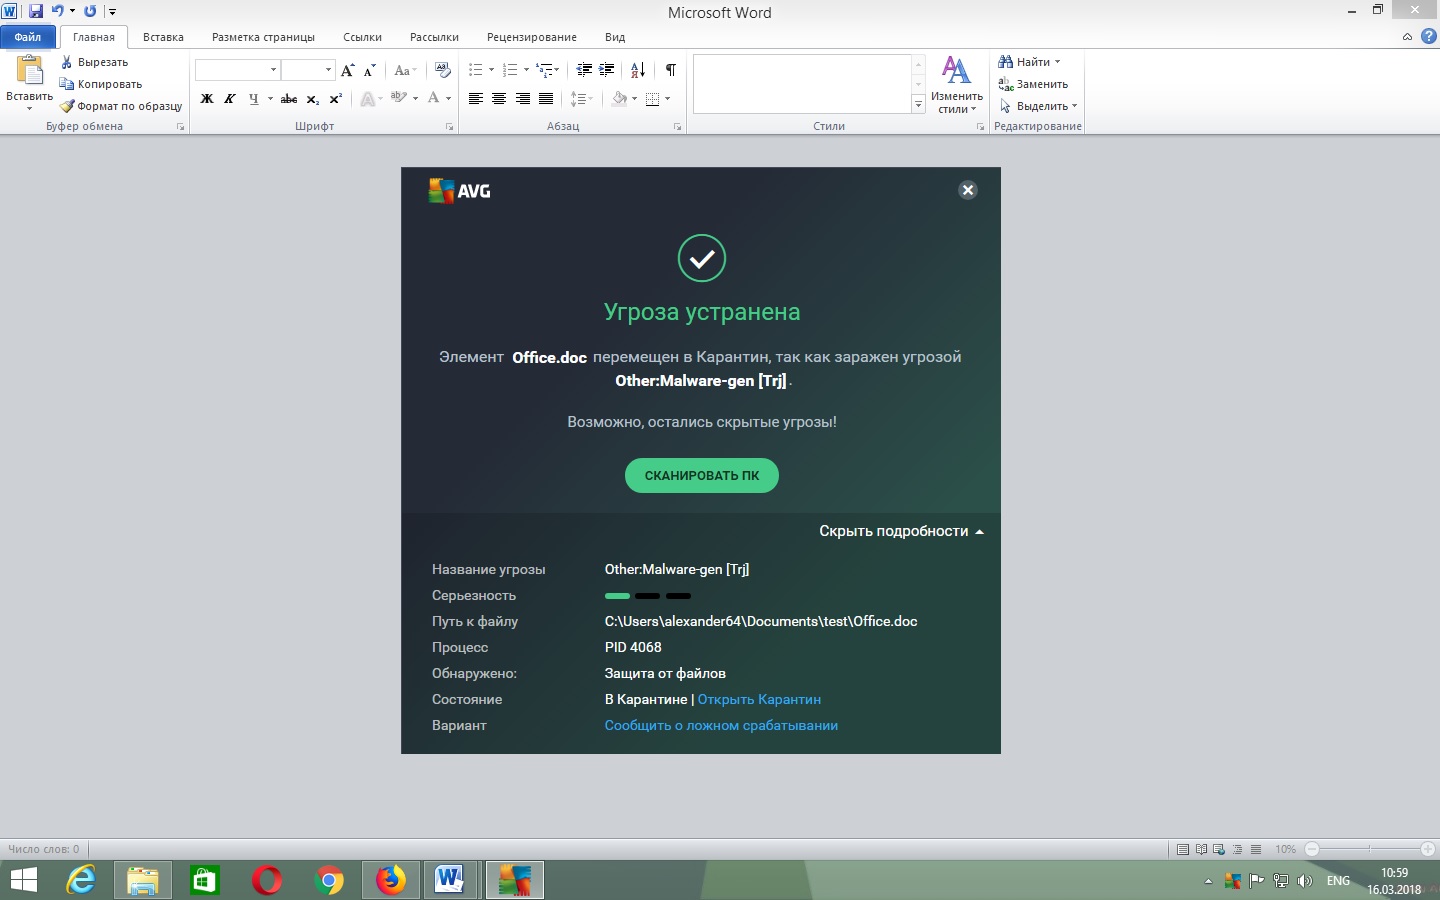Click 'Сообщить о ложном срабатывании' link
Viewport: 1440px width, 900px height.
pyautogui.click(x=721, y=726)
